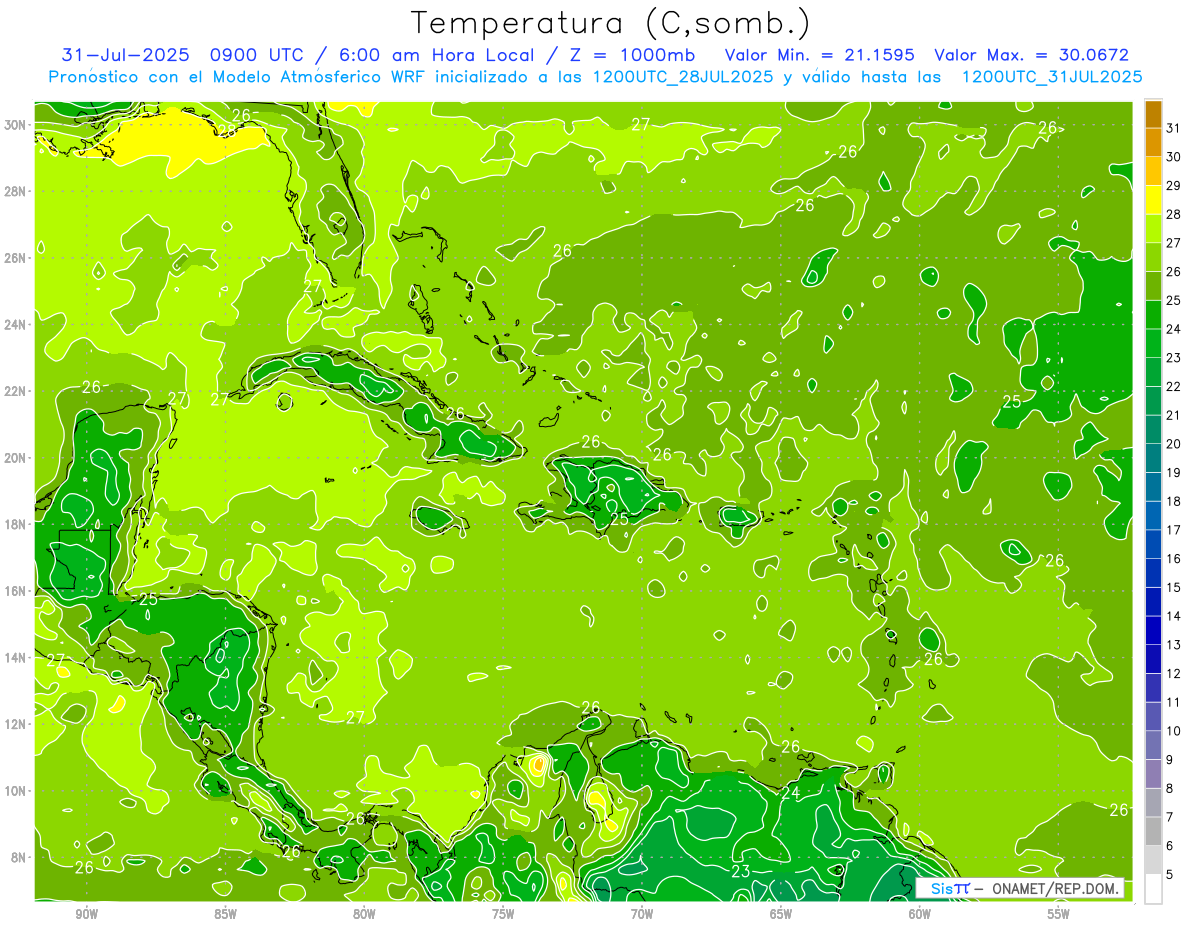Image resolution: width=1200 pixels, height=927 pixels.
Task: Click the '30N' latitude label
Action: (15, 125)
